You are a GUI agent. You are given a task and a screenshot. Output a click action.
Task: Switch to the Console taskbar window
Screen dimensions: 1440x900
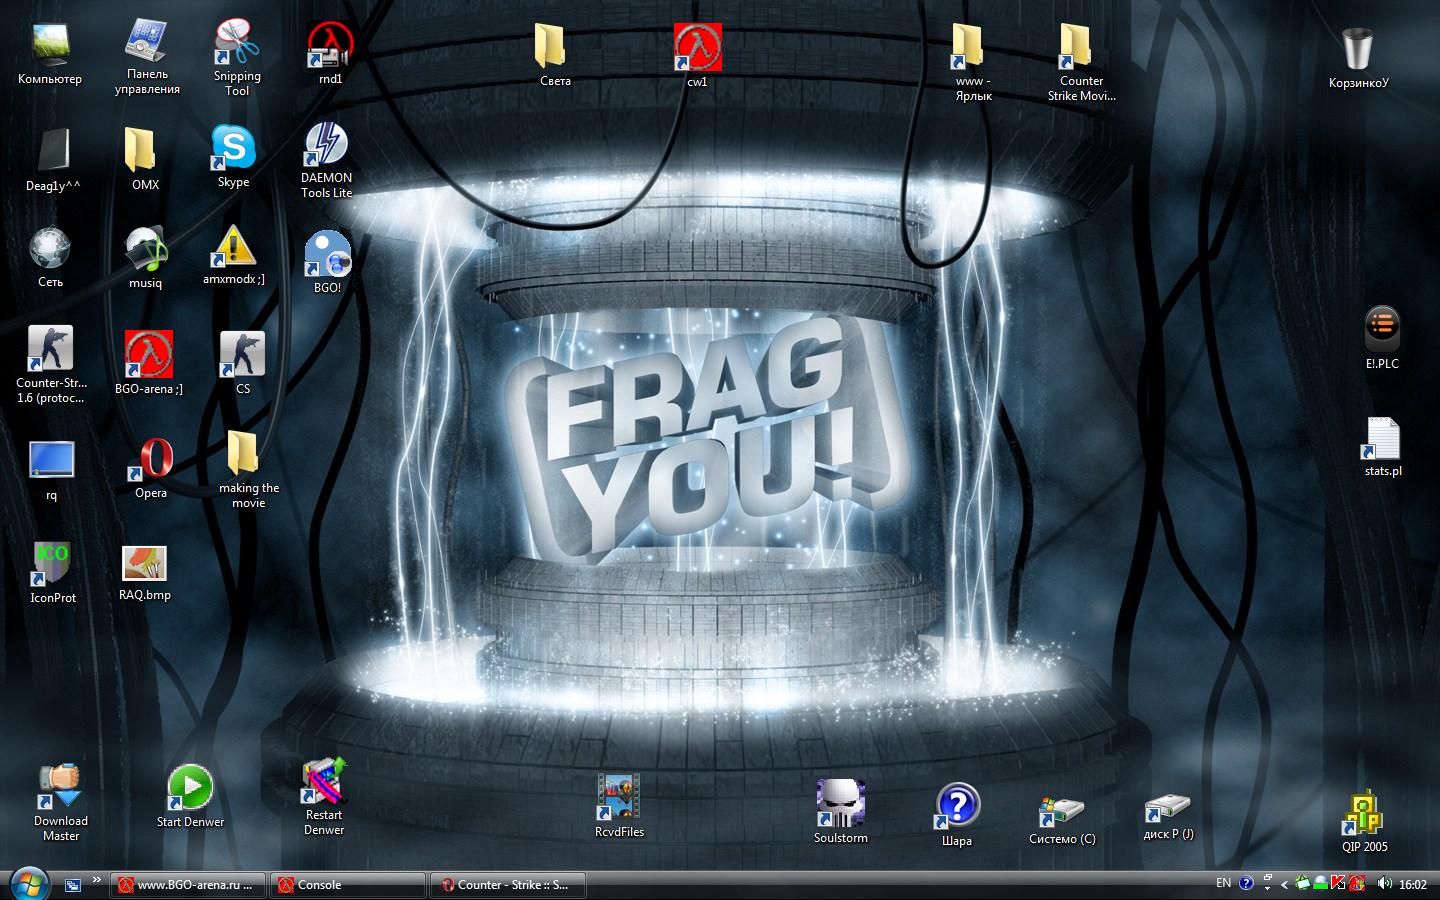347,885
